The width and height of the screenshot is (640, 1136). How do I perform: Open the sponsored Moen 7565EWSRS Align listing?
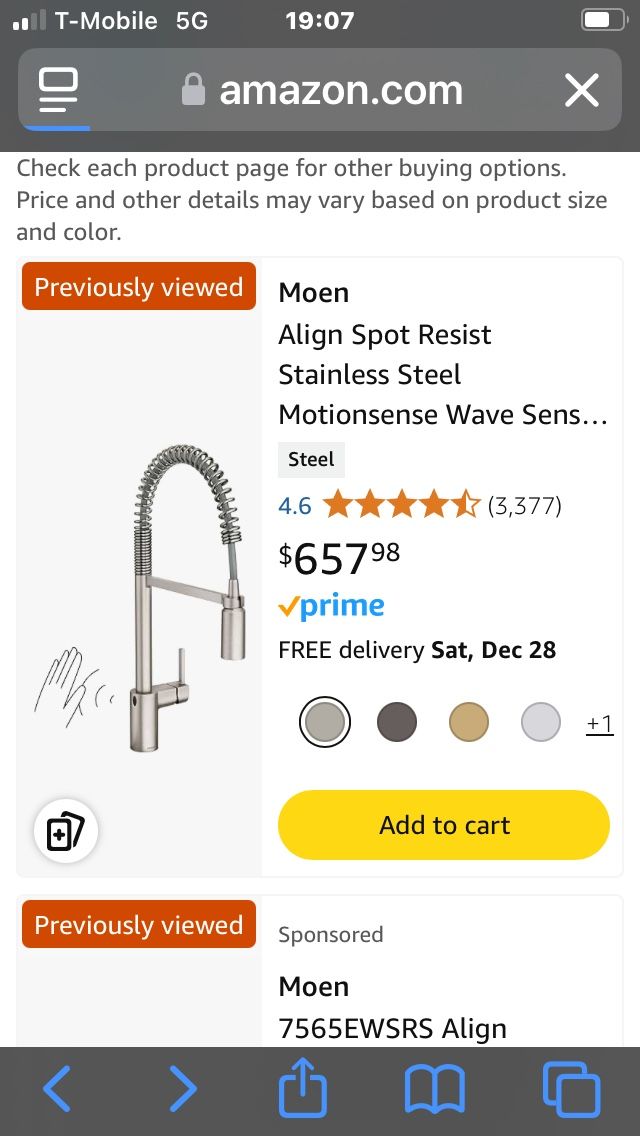click(x=392, y=1027)
